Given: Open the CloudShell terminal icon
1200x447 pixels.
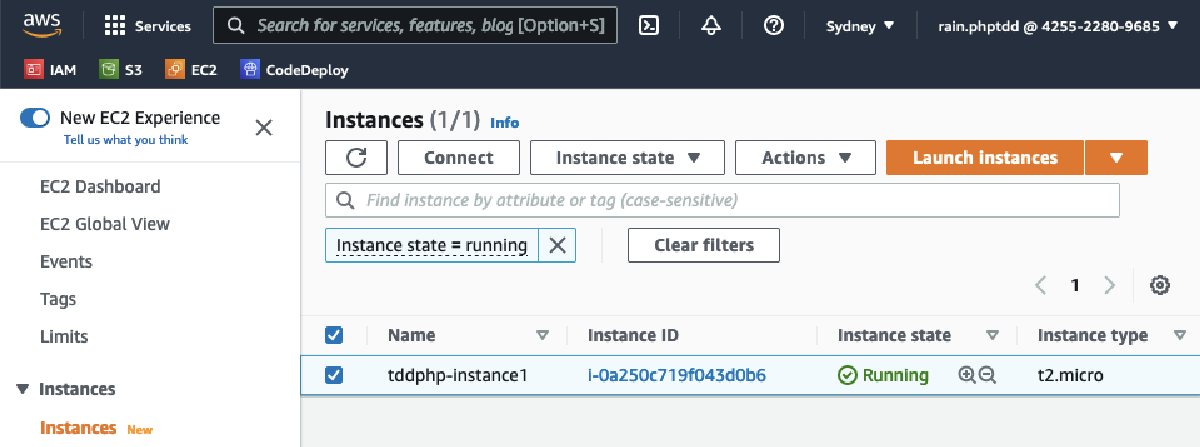Looking at the screenshot, I should (648, 26).
